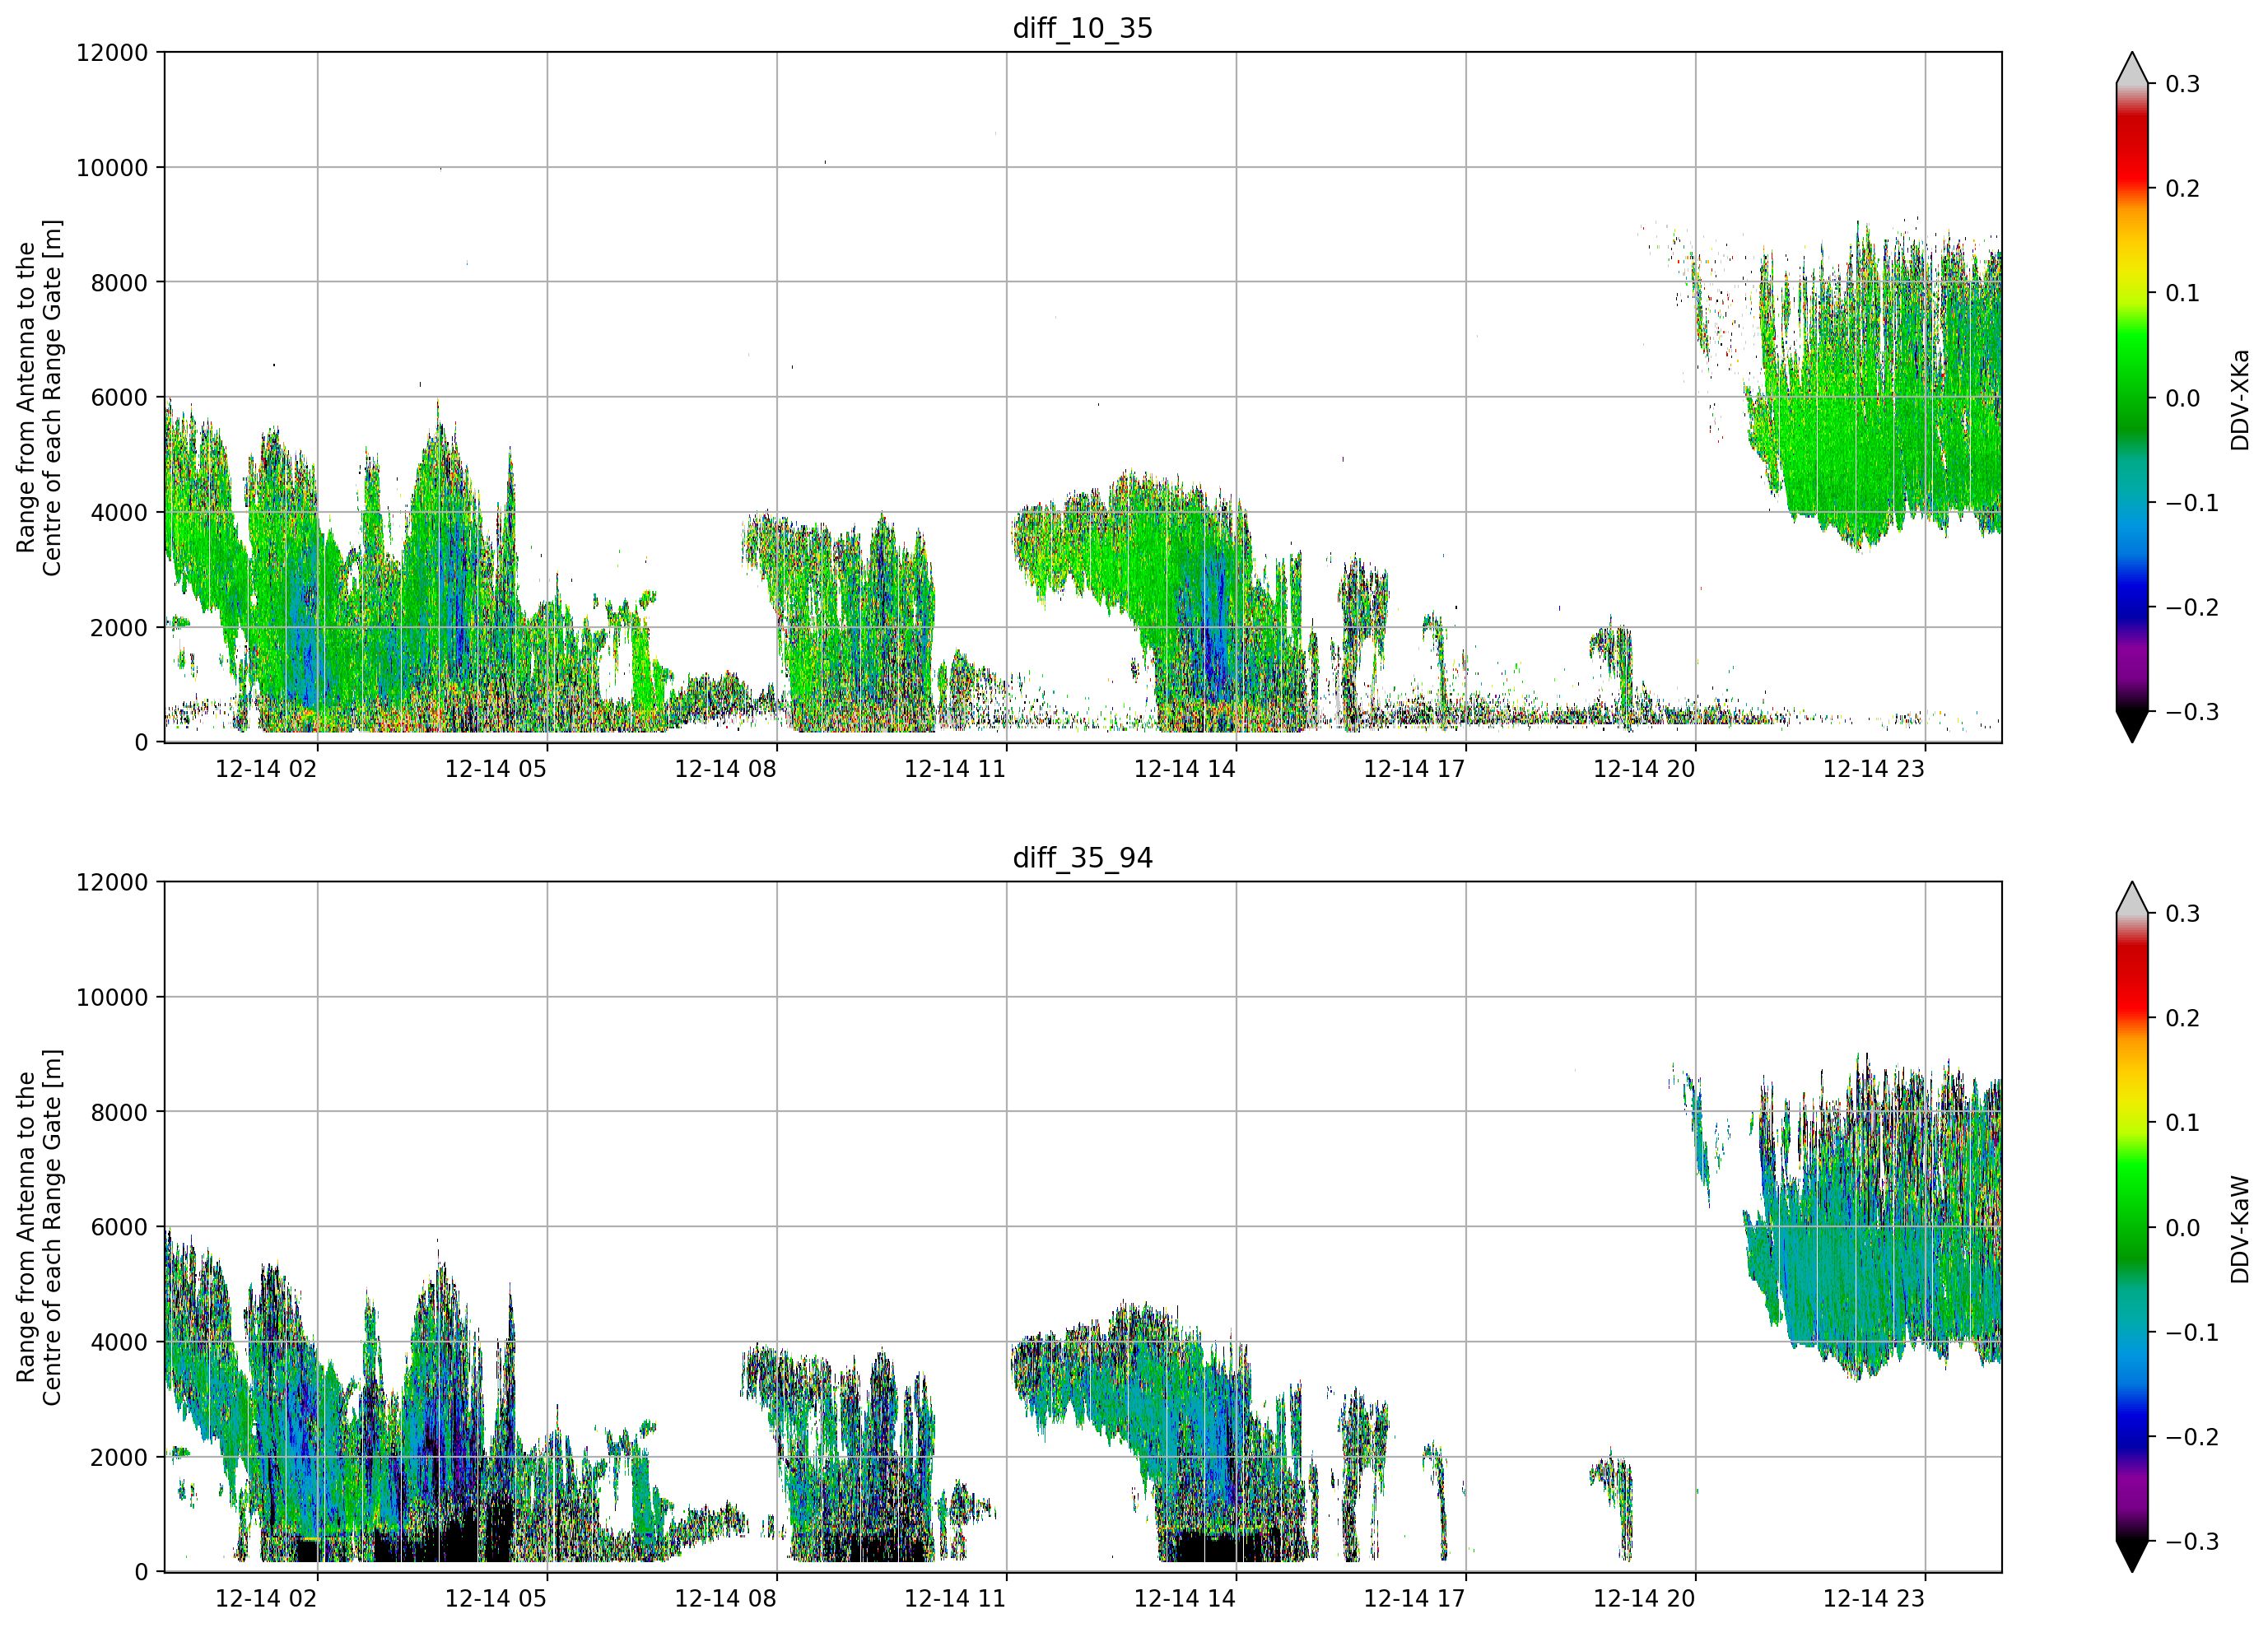Click the 12-14 11 x-tick under the diff_10_35 plot

[x=955, y=769]
